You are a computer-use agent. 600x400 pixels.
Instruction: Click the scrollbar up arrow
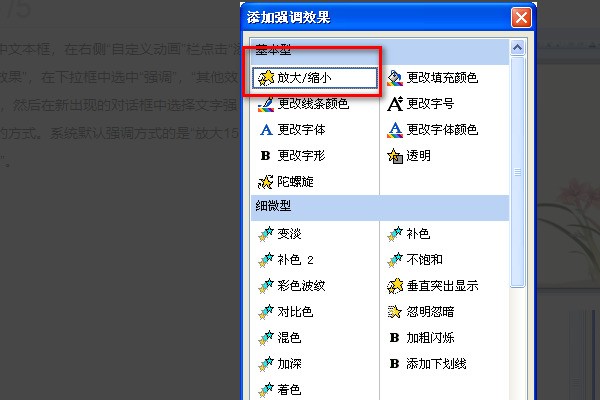pyautogui.click(x=517, y=47)
